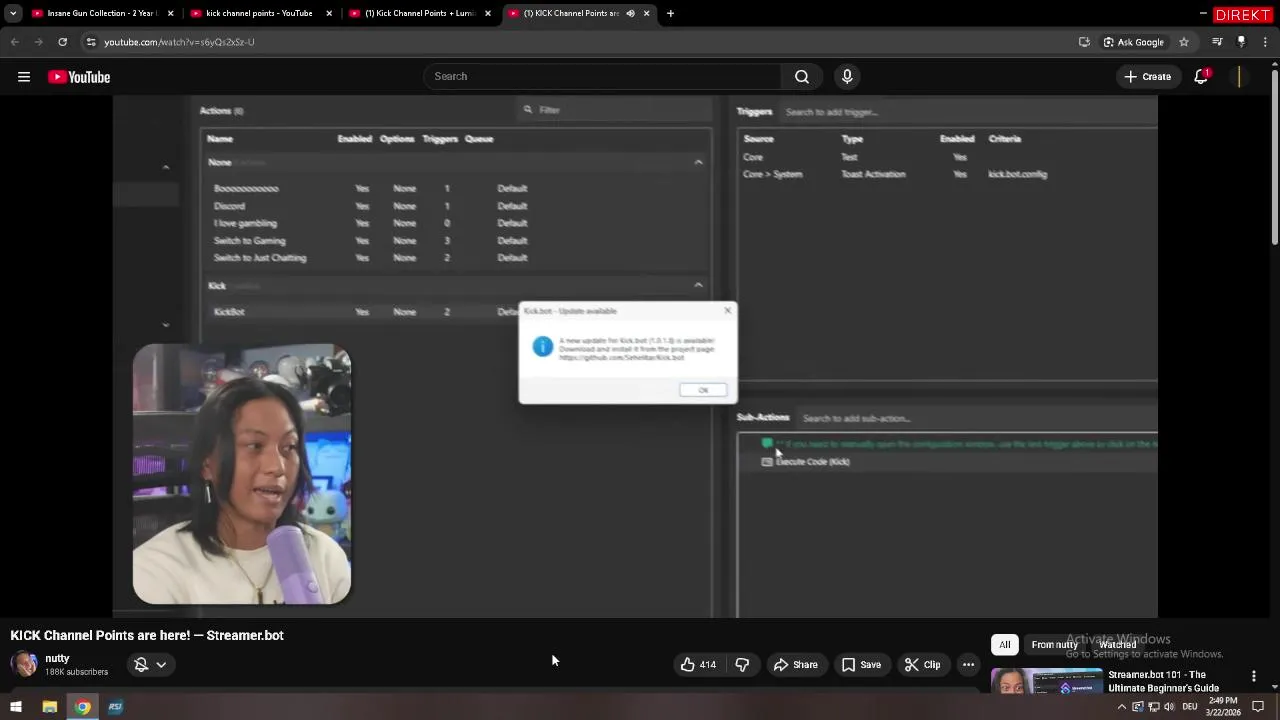Open Streamer.bot 101 video thumbnail
This screenshot has width=1280, height=720.
pos(1047,681)
